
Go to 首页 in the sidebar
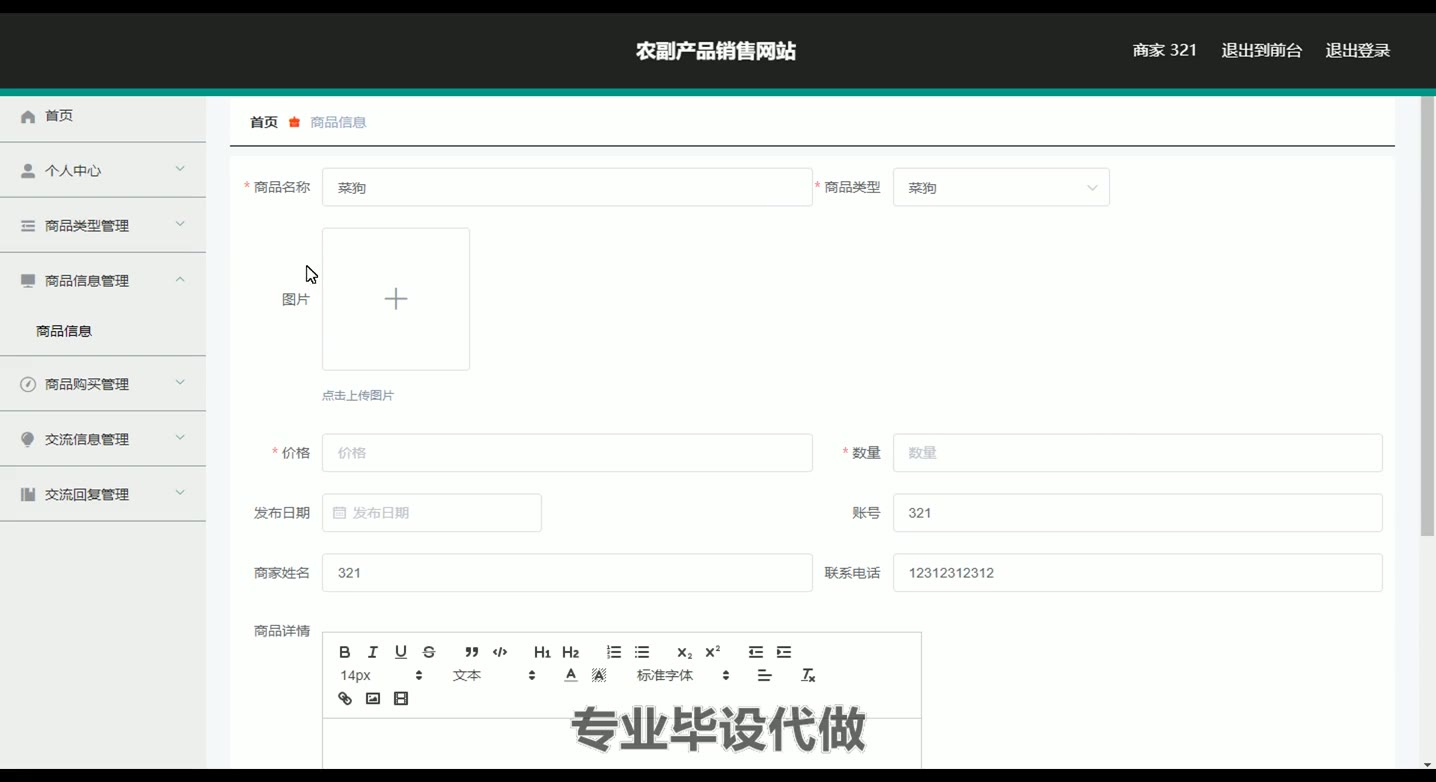pyautogui.click(x=103, y=116)
